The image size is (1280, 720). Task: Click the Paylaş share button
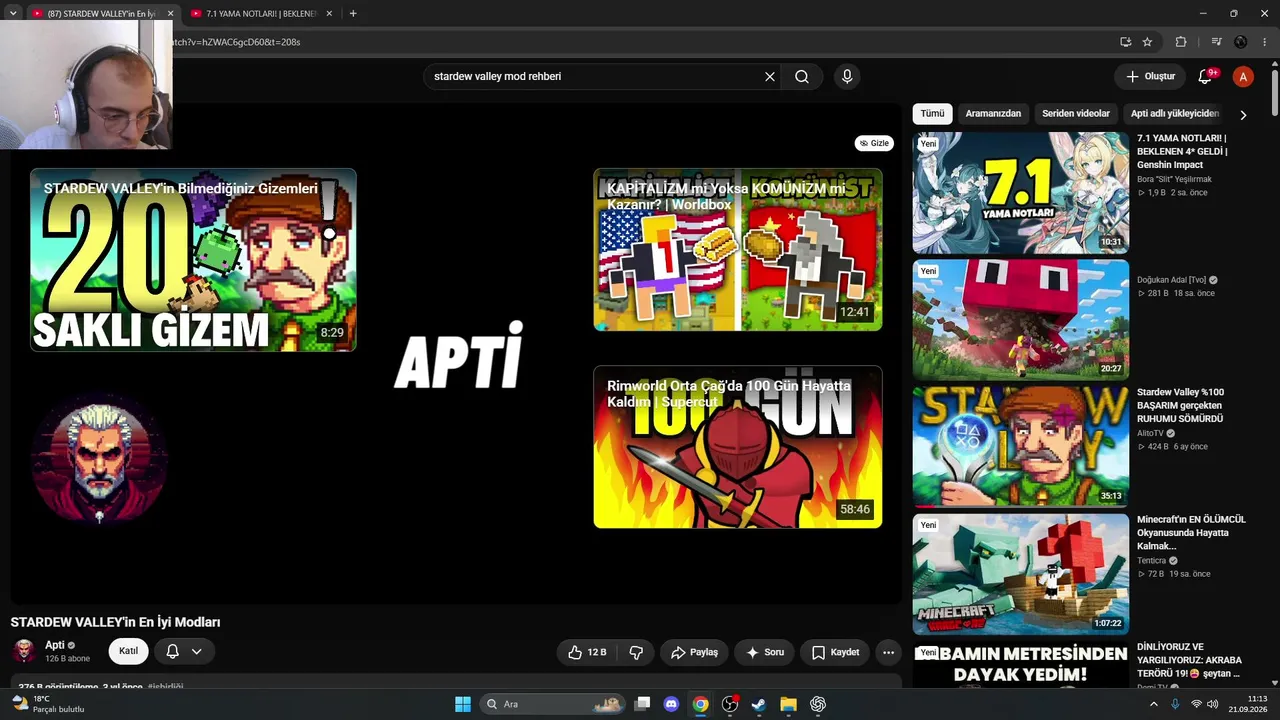[694, 652]
